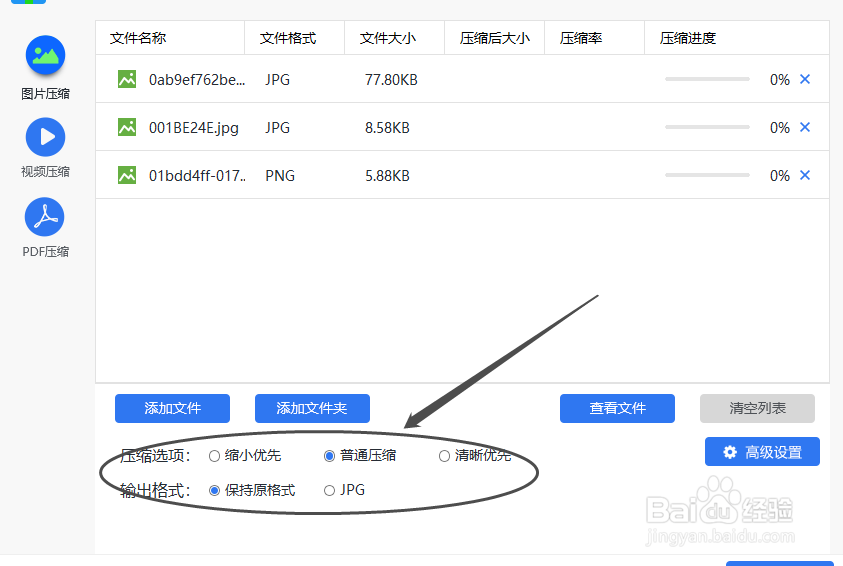Image resolution: width=843 pixels, height=566 pixels.
Task: Click JPG format cell of 0ab9ef762be file
Action: point(277,80)
